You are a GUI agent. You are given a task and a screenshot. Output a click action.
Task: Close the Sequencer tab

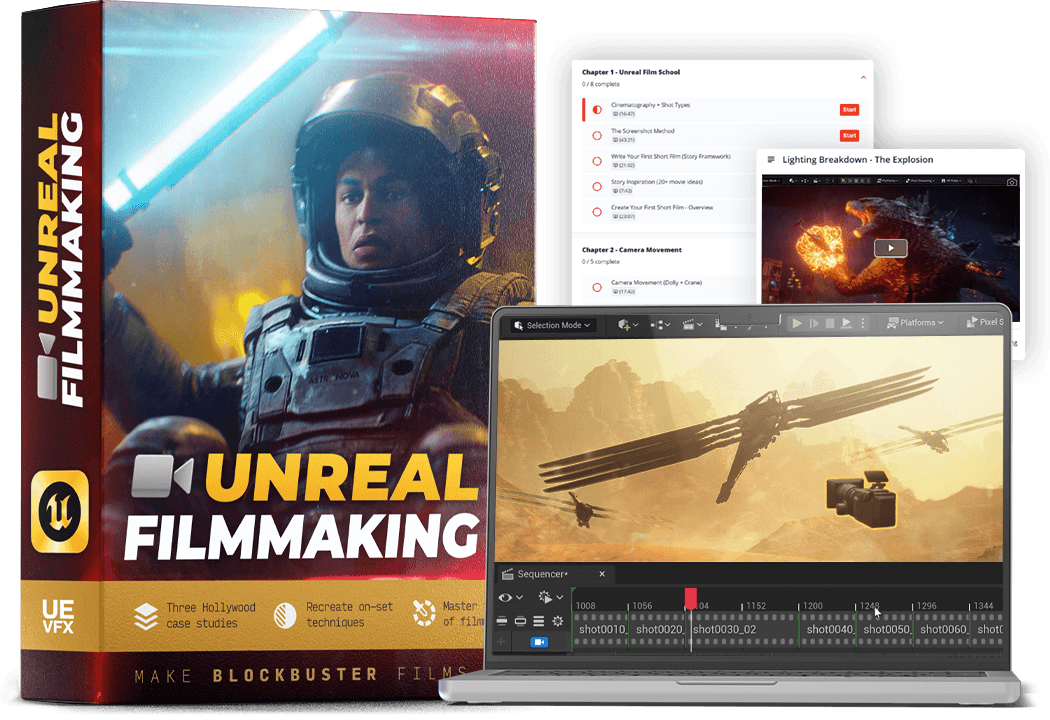click(x=602, y=574)
